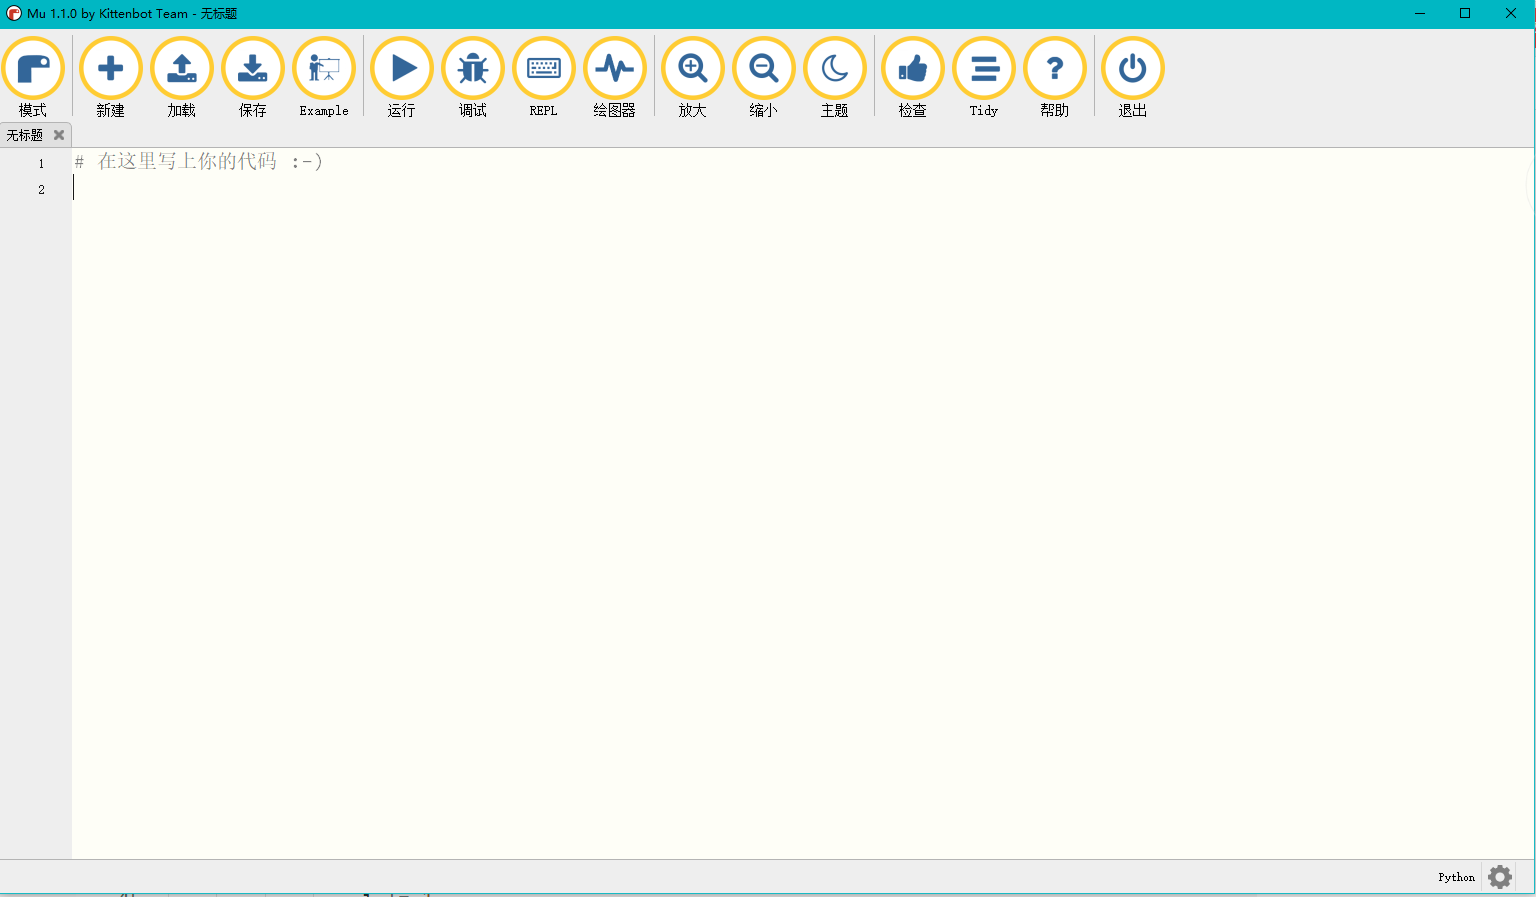Quit Mu with 退出

pos(1133,78)
